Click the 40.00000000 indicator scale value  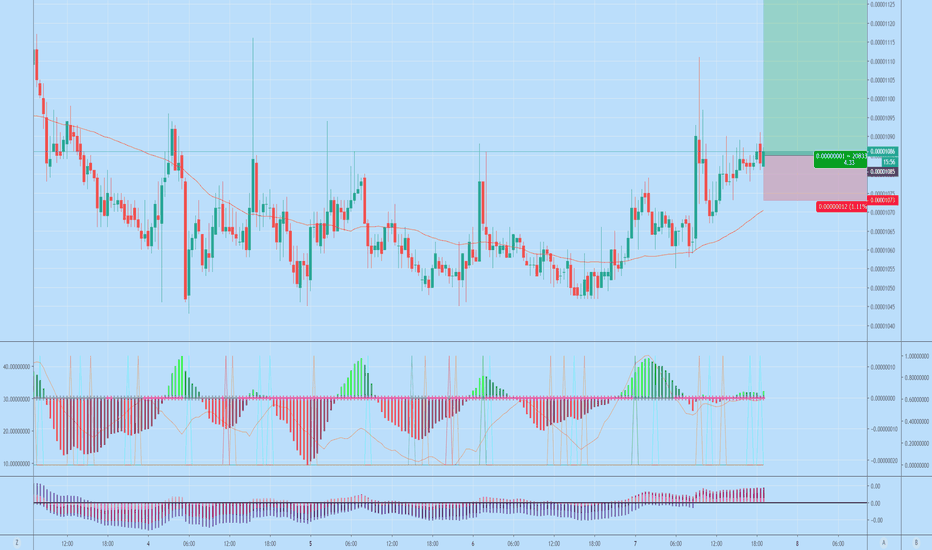click(x=16, y=367)
